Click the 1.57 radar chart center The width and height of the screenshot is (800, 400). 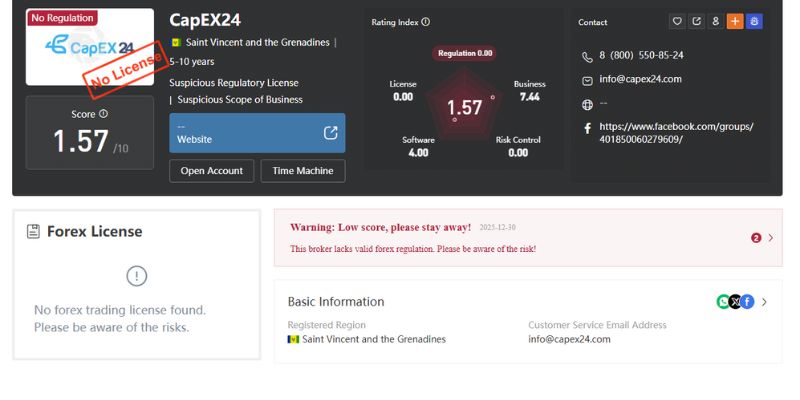click(464, 108)
